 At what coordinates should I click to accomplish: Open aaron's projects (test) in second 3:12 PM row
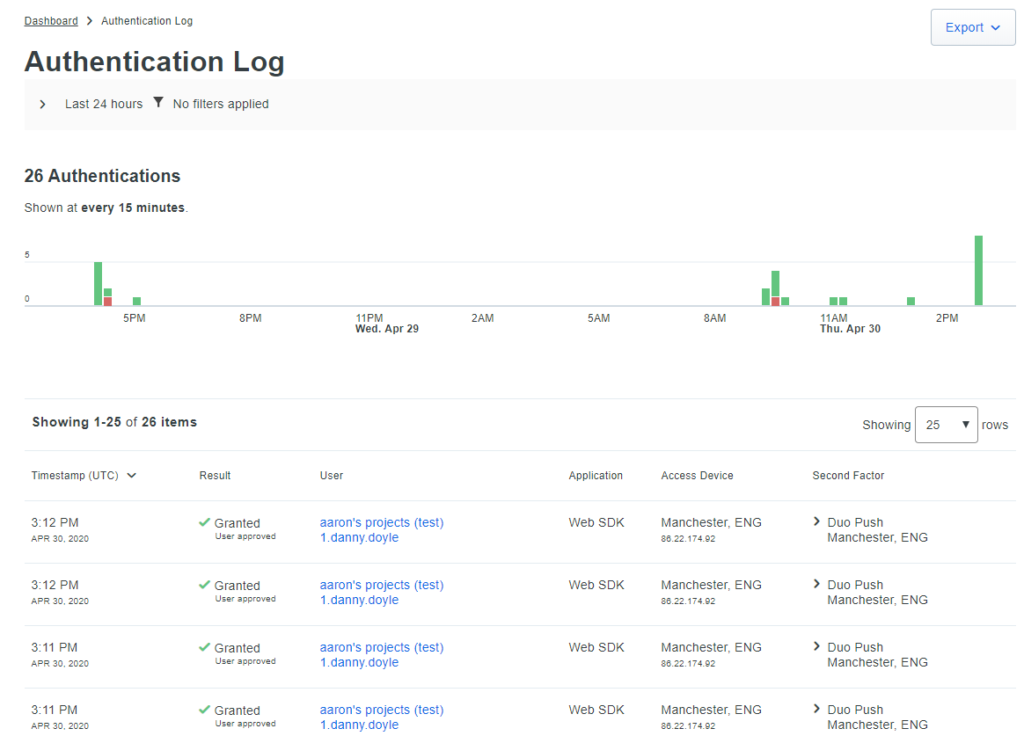381,585
